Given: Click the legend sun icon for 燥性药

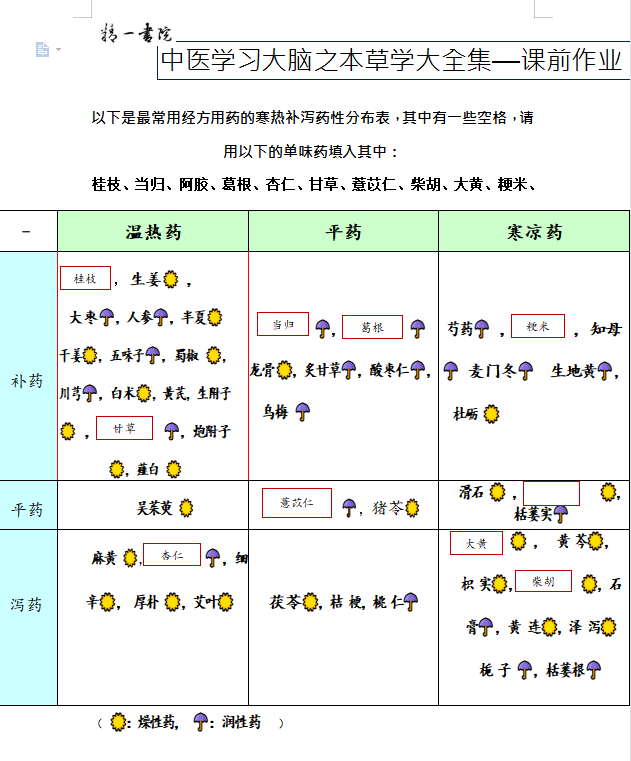Looking at the screenshot, I should [118, 722].
